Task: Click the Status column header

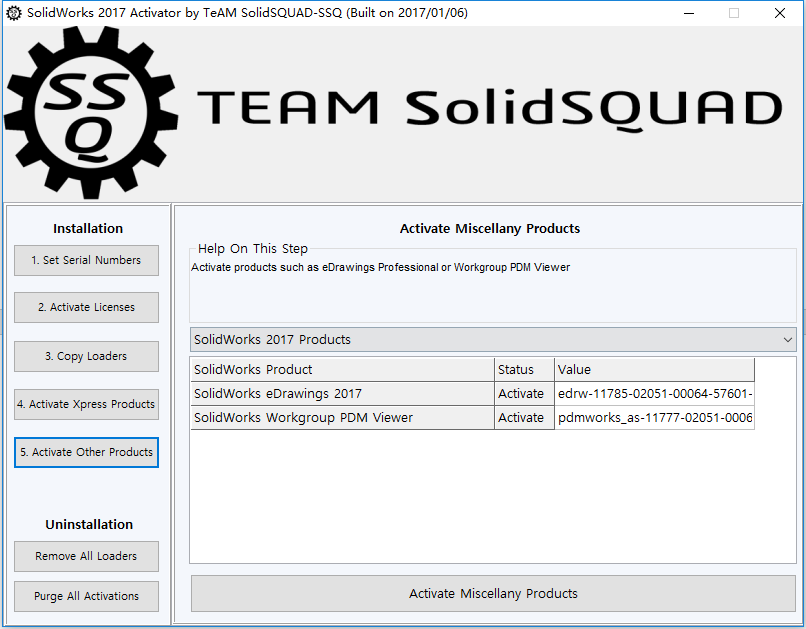Action: 524,369
